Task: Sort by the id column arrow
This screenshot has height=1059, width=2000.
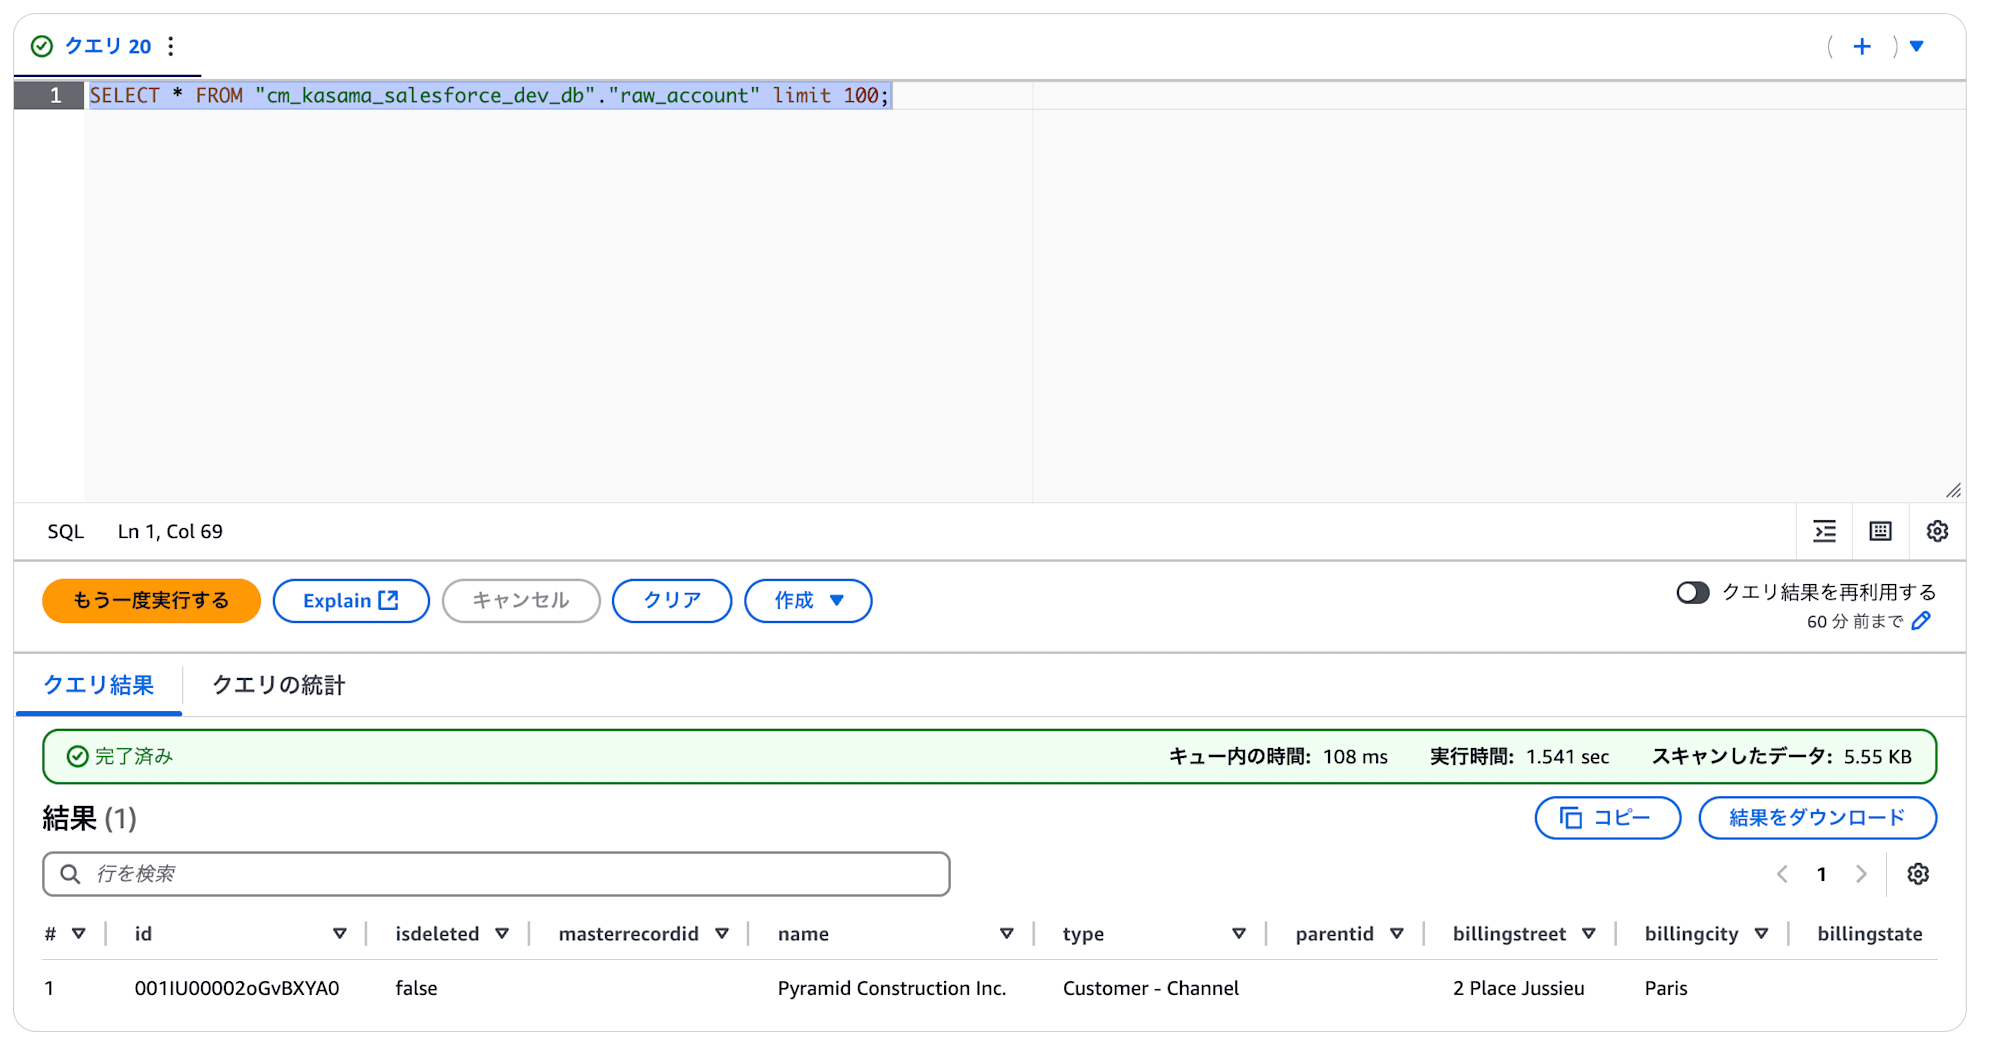Action: 340,934
